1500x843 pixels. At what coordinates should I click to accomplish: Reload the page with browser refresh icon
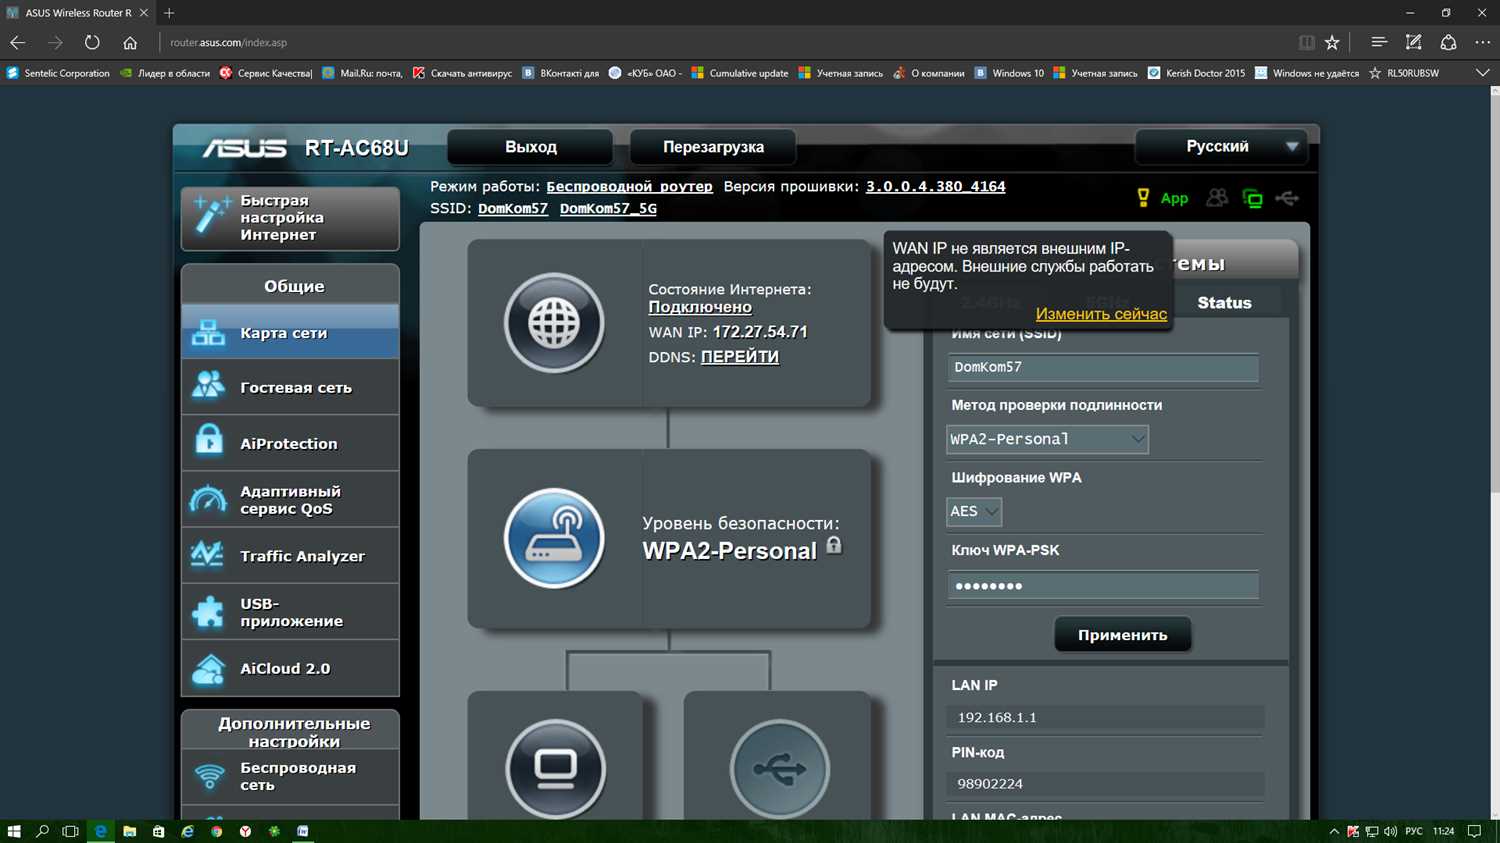(x=92, y=42)
